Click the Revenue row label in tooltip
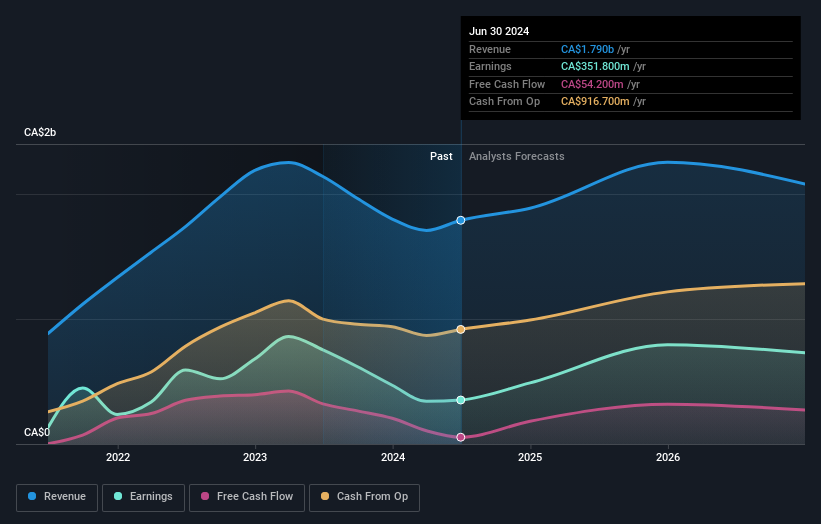 tap(490, 49)
